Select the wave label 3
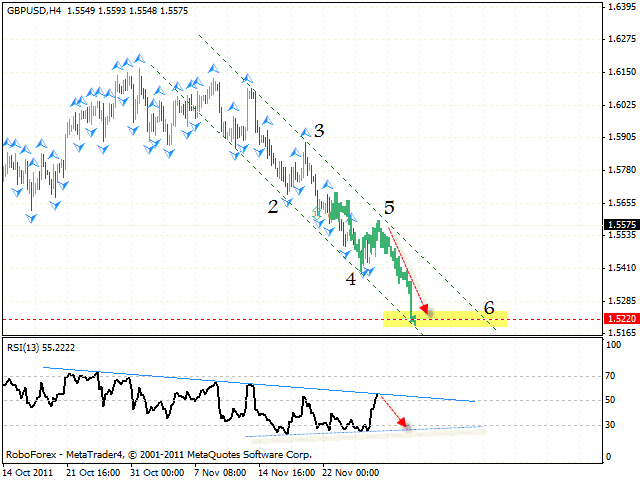The width and height of the screenshot is (640, 480). coord(318,130)
